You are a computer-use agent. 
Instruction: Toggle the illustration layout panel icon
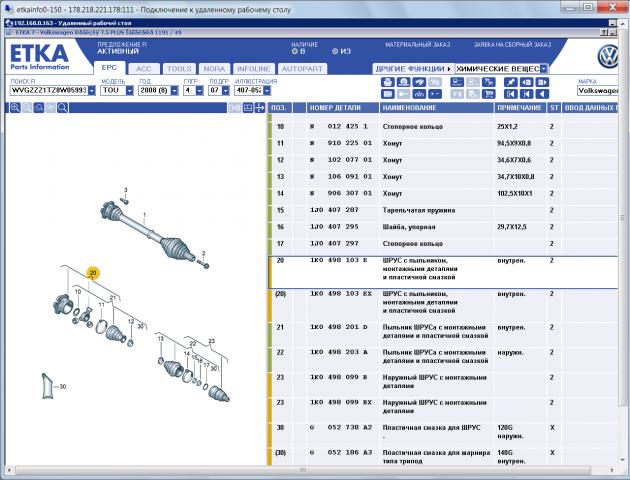click(x=248, y=108)
